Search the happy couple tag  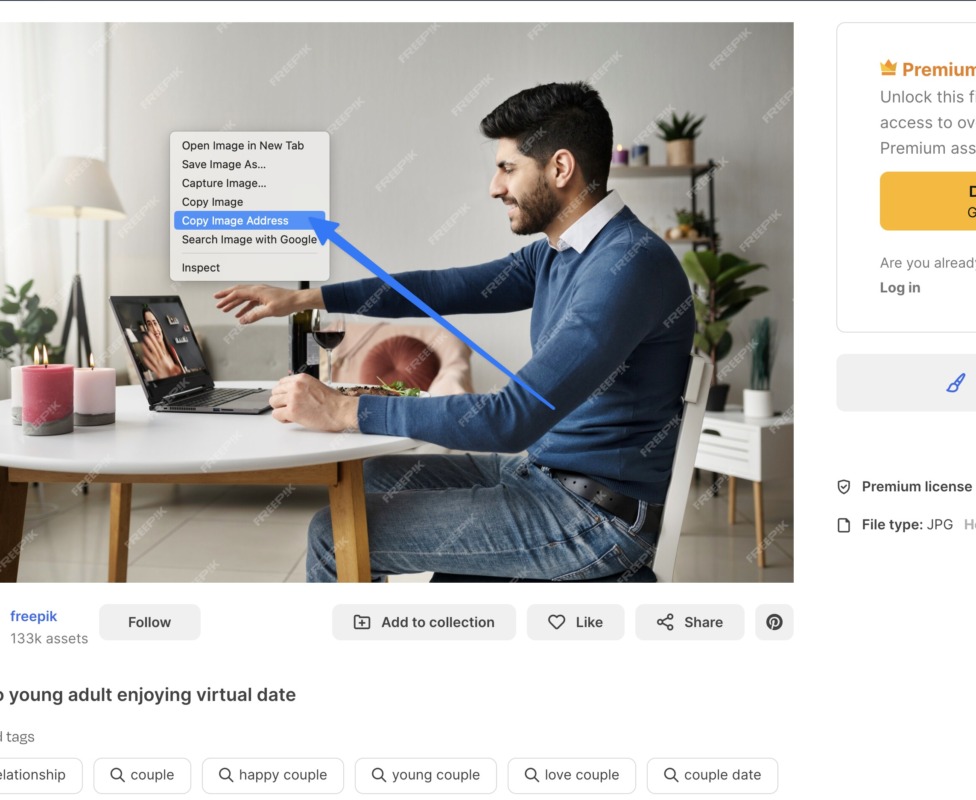273,775
